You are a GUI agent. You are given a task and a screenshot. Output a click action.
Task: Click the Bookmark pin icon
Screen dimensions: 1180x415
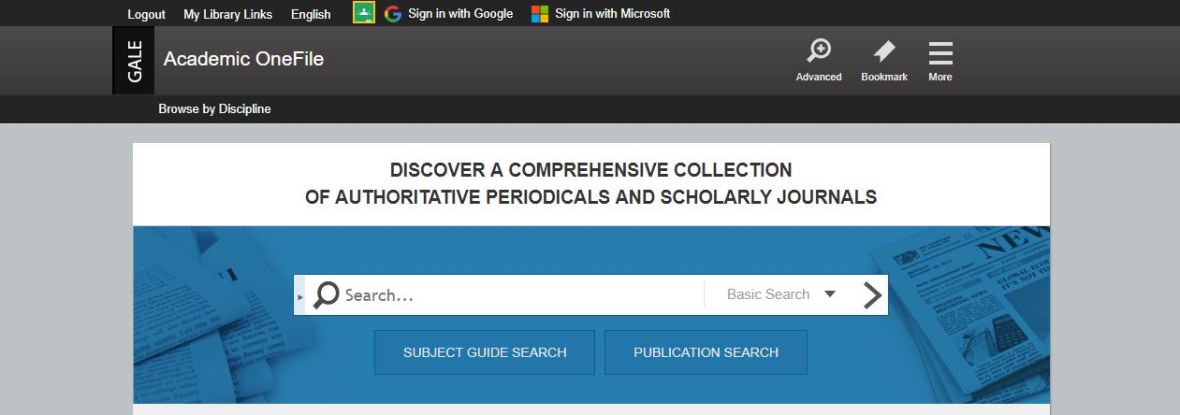click(884, 52)
